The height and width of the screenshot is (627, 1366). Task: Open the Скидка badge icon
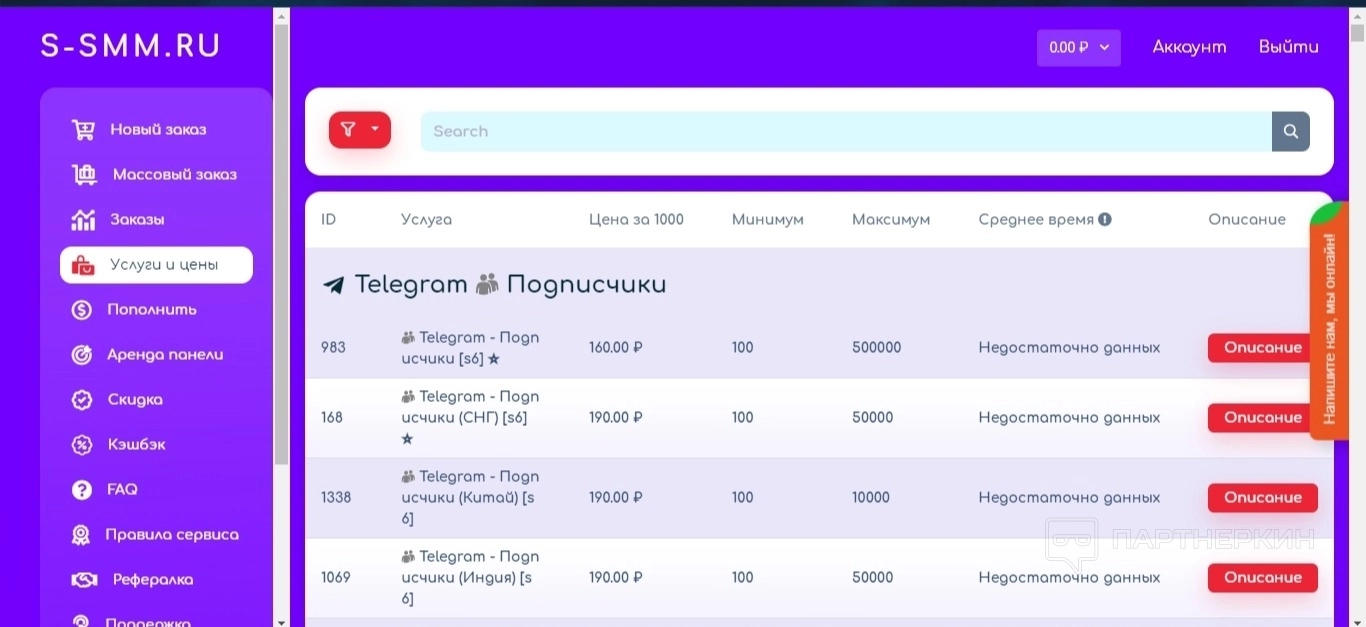tap(82, 400)
